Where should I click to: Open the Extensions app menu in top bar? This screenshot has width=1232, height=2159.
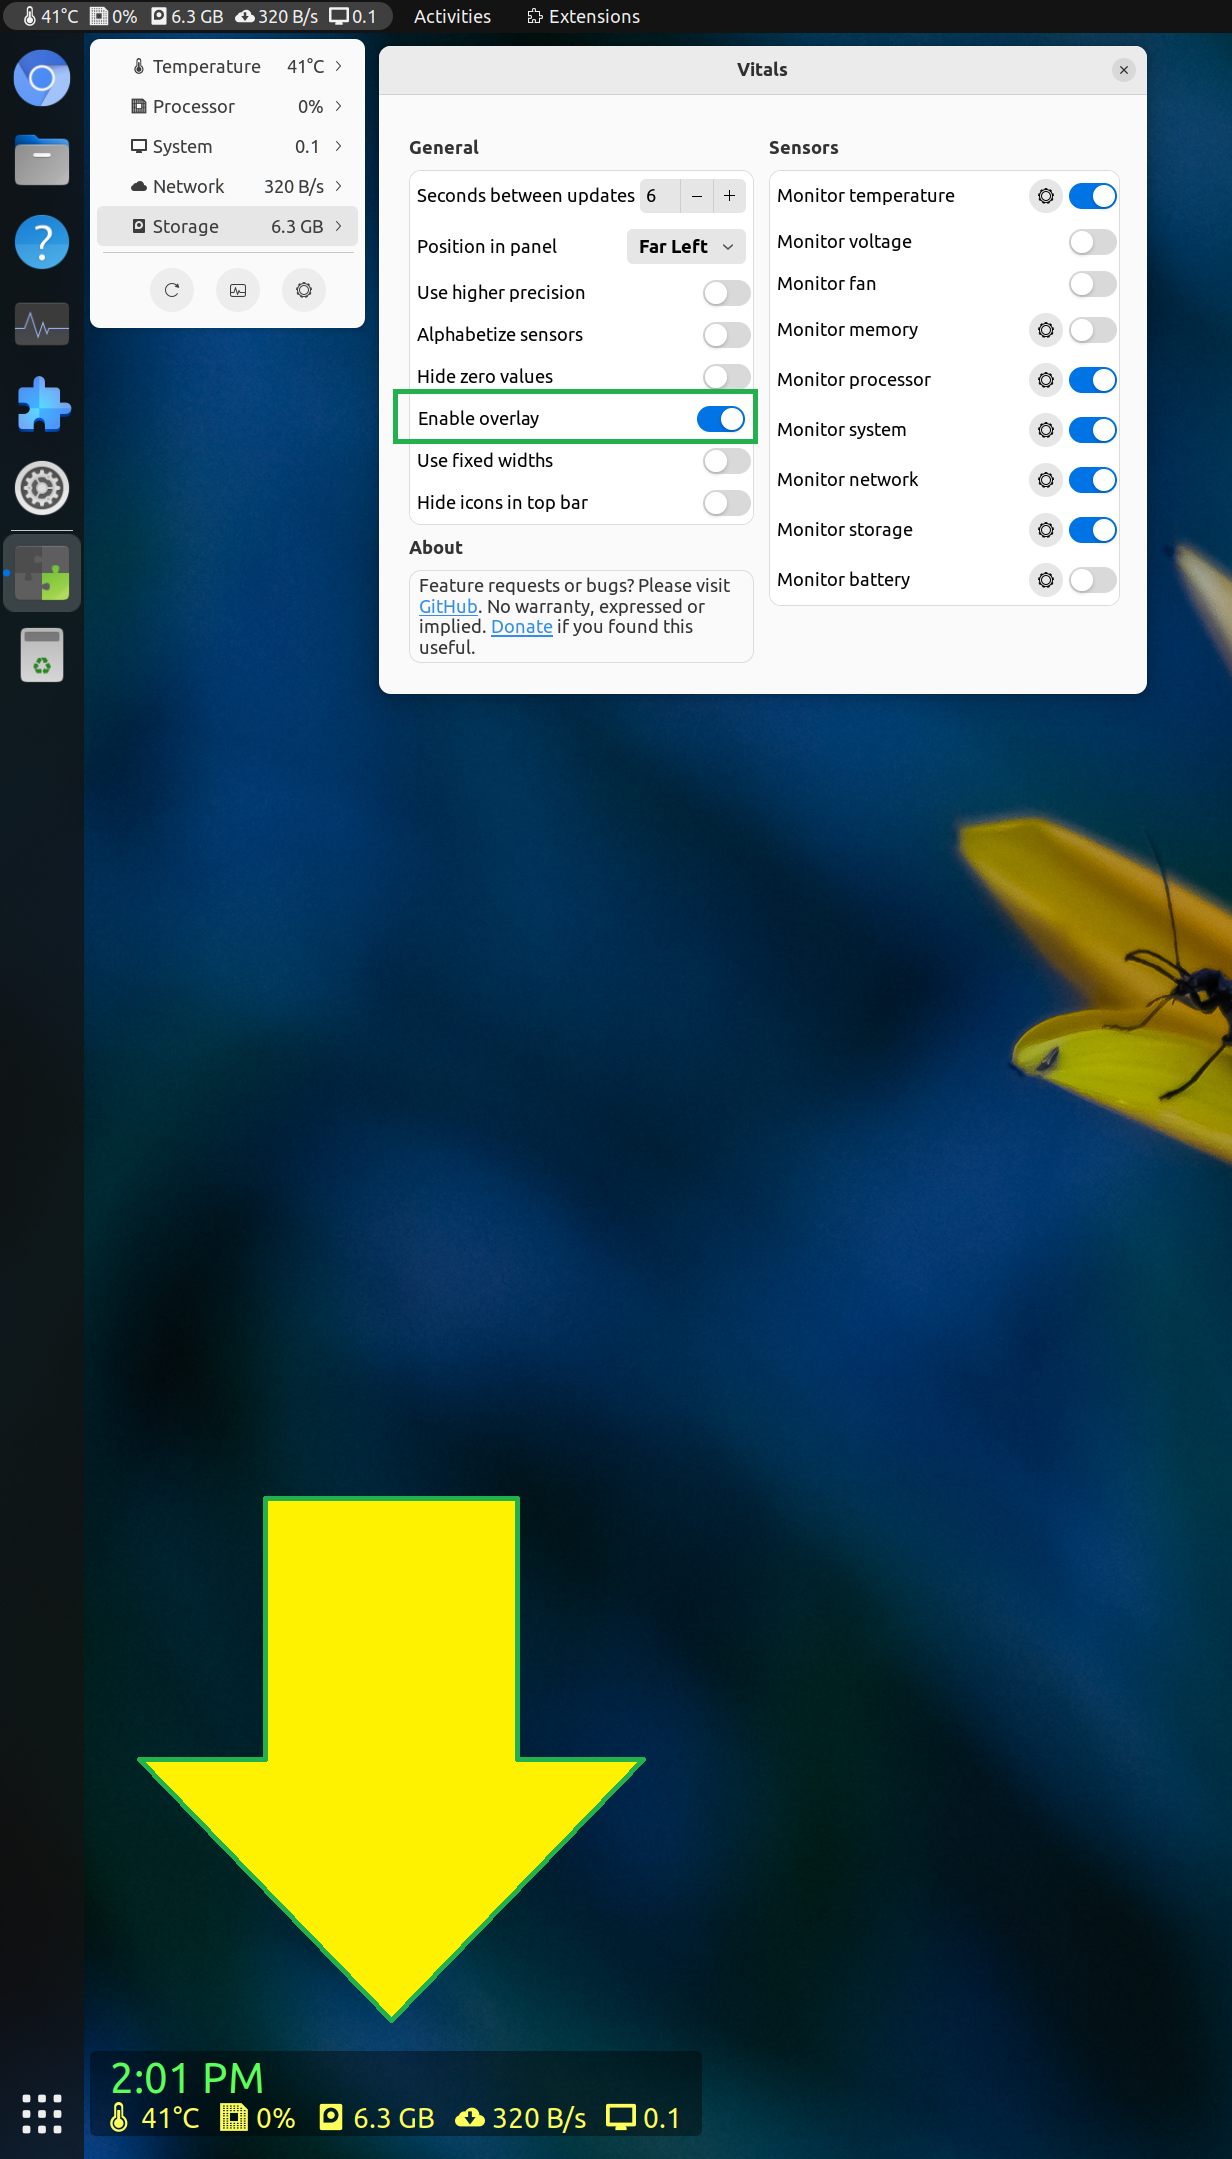[583, 16]
